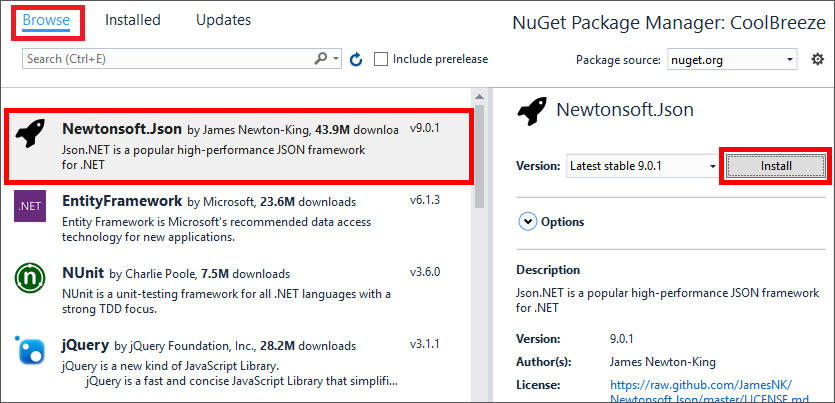Click the EntityFramework .NET icon
The image size is (835, 403).
[29, 207]
